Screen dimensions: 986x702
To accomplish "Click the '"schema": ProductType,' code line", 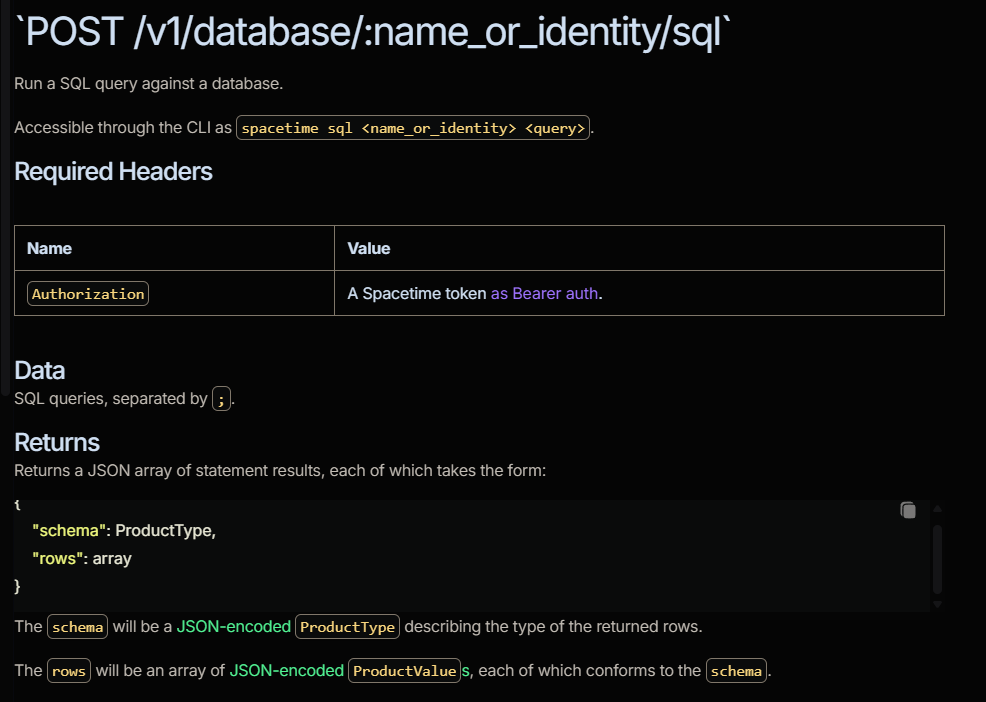I will click(124, 531).
